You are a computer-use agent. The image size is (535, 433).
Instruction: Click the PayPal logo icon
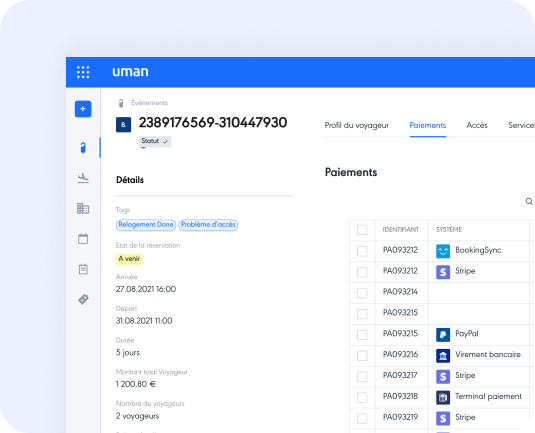tap(443, 335)
